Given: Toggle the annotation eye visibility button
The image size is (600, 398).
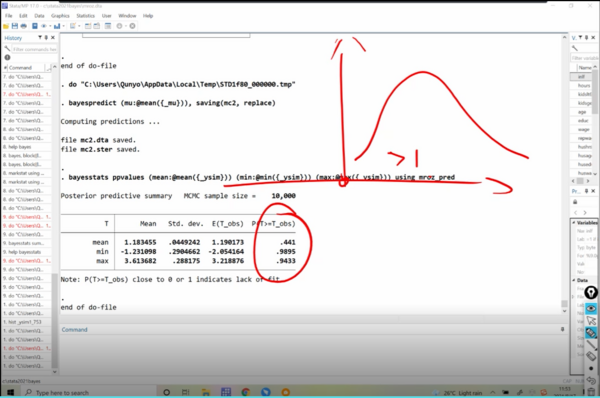Looking at the screenshot, I should point(591,308).
